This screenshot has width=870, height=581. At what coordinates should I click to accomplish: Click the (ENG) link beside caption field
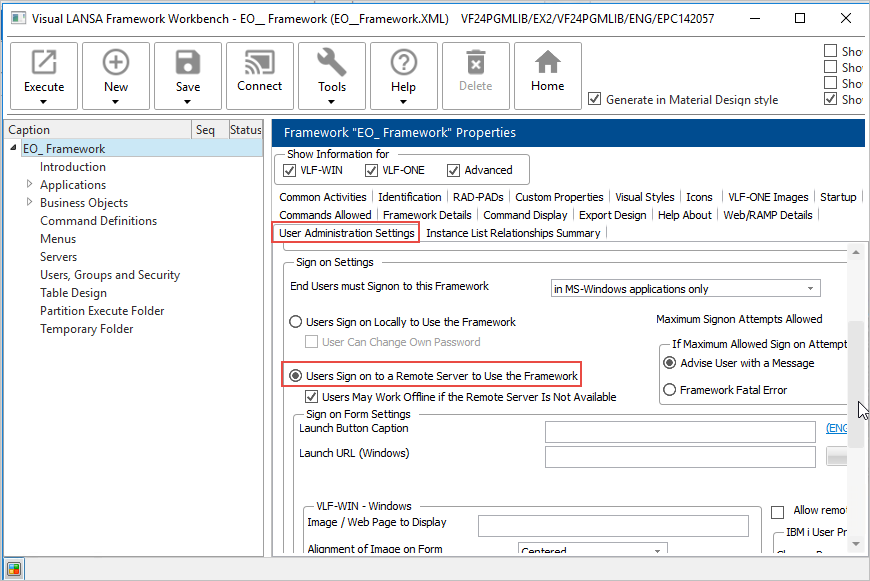tap(836, 428)
